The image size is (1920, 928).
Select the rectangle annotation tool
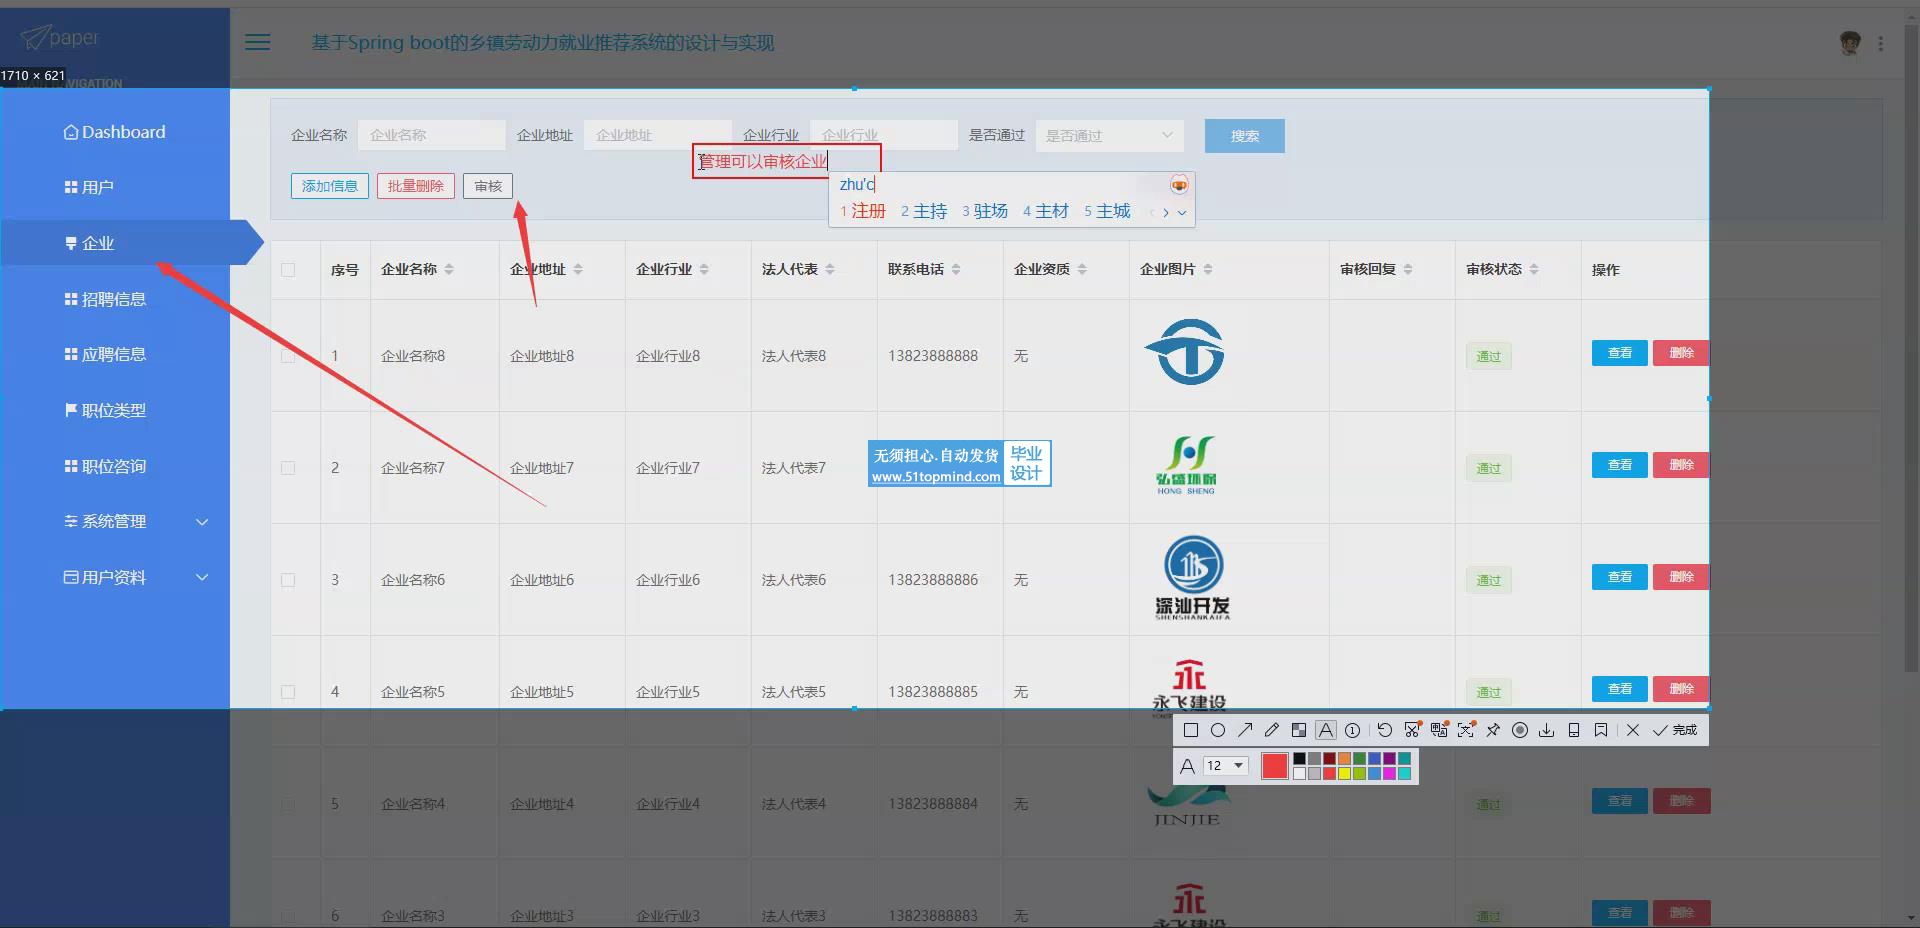pyautogui.click(x=1191, y=730)
